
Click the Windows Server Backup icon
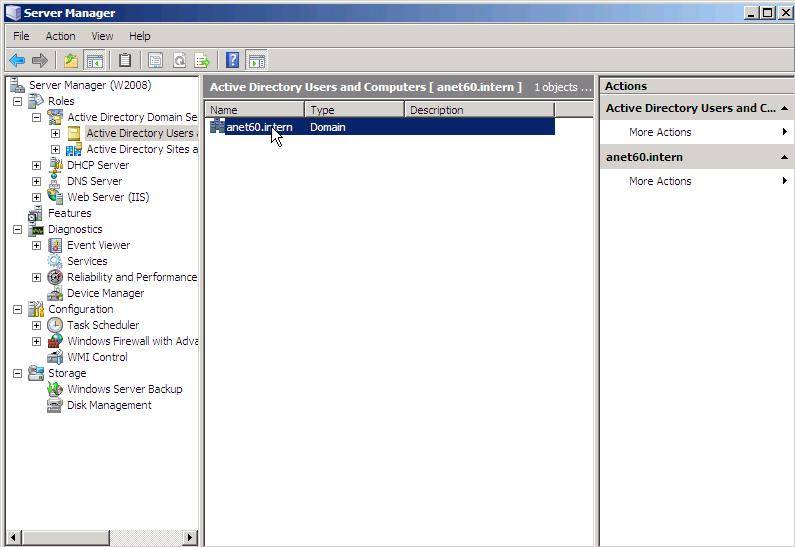pyautogui.click(x=55, y=389)
